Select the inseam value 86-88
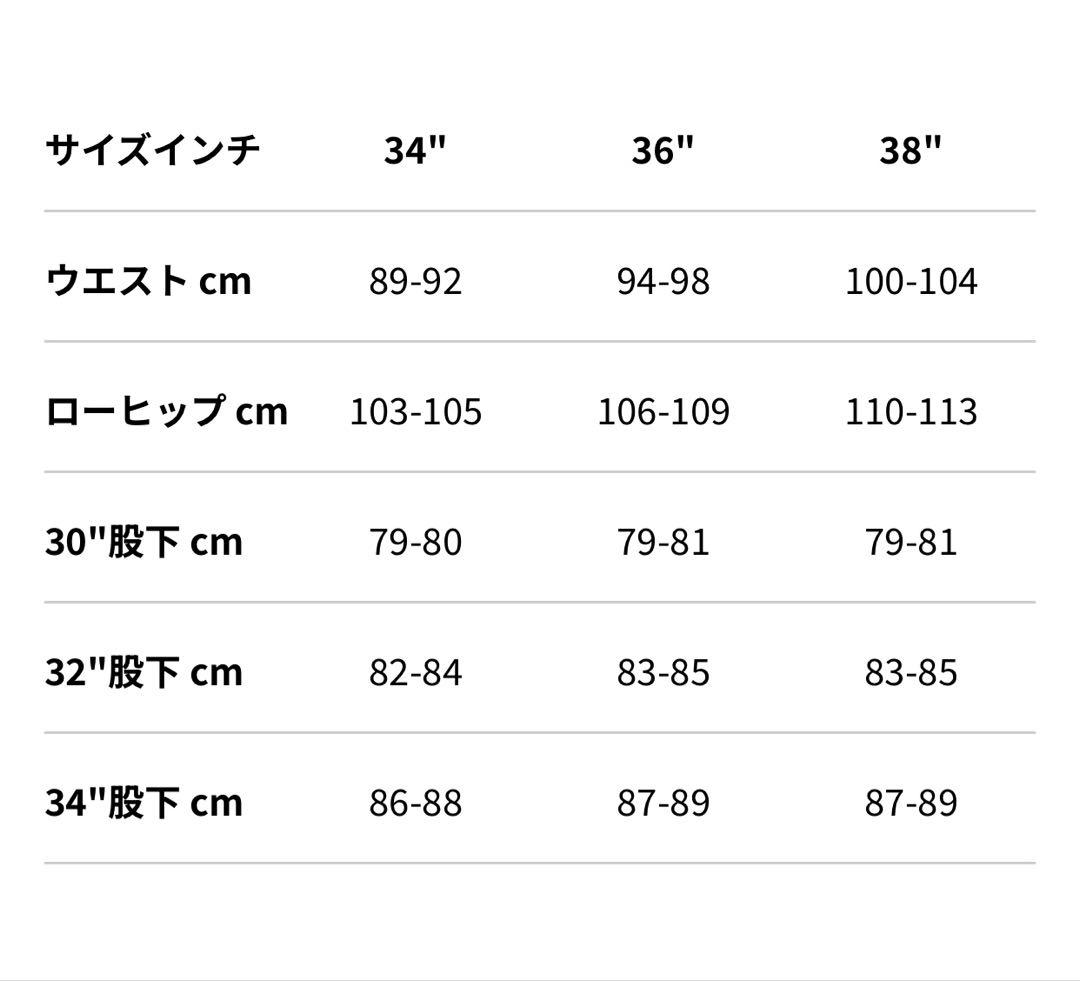1080x981 pixels. point(415,802)
